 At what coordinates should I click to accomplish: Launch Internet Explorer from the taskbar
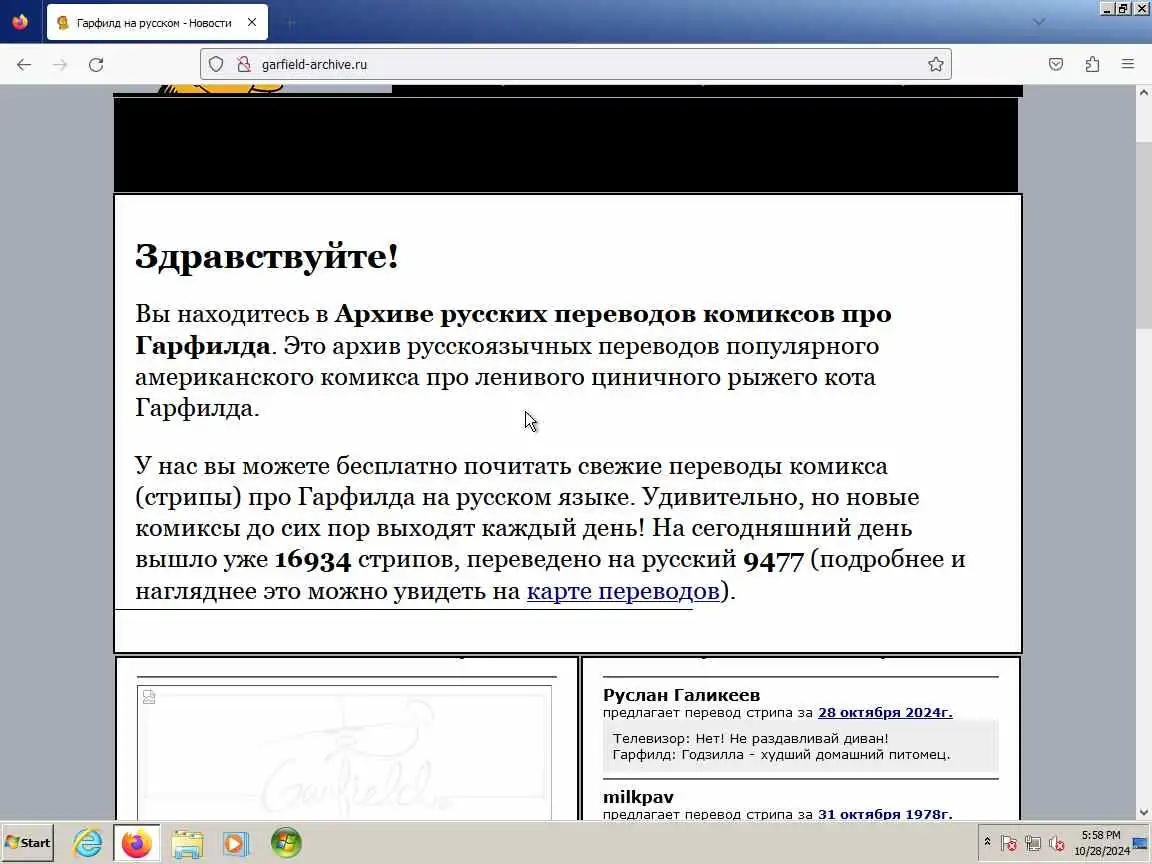point(87,843)
